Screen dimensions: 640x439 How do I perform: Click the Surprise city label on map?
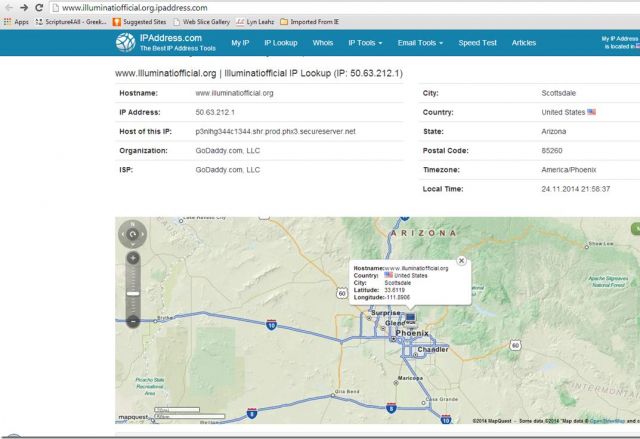pyautogui.click(x=386, y=313)
